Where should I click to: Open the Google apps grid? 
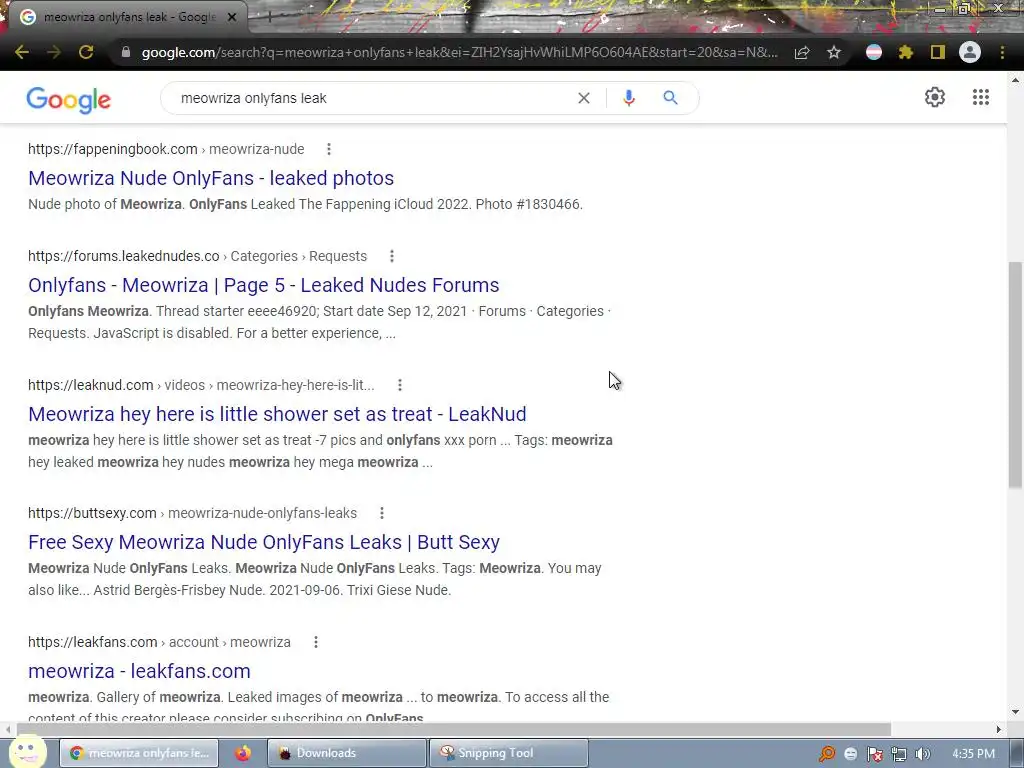click(980, 97)
